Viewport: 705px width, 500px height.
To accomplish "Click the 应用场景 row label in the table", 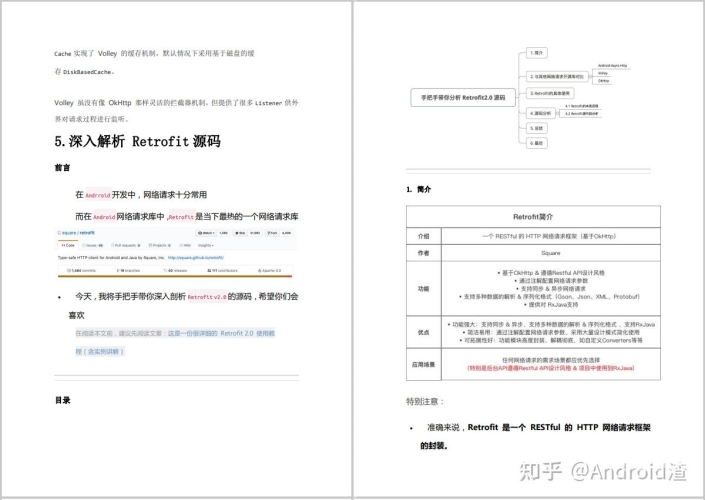I will pos(424,364).
